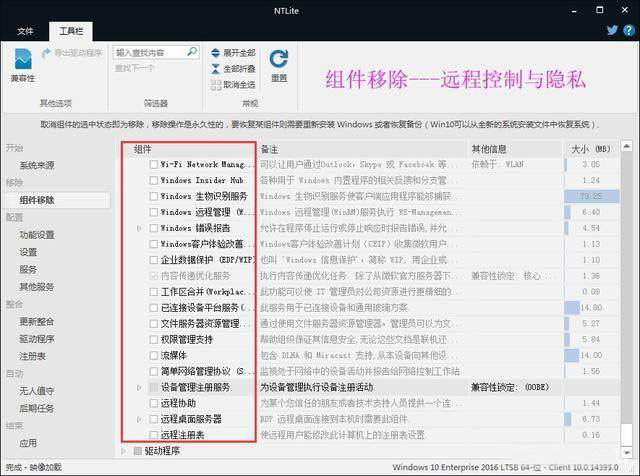Select size value 79.25 cell

591,196
